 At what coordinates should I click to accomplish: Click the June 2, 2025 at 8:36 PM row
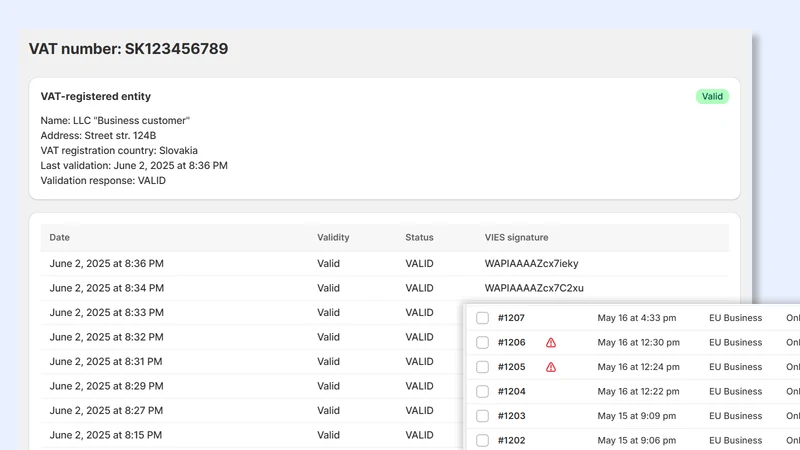tap(385, 264)
